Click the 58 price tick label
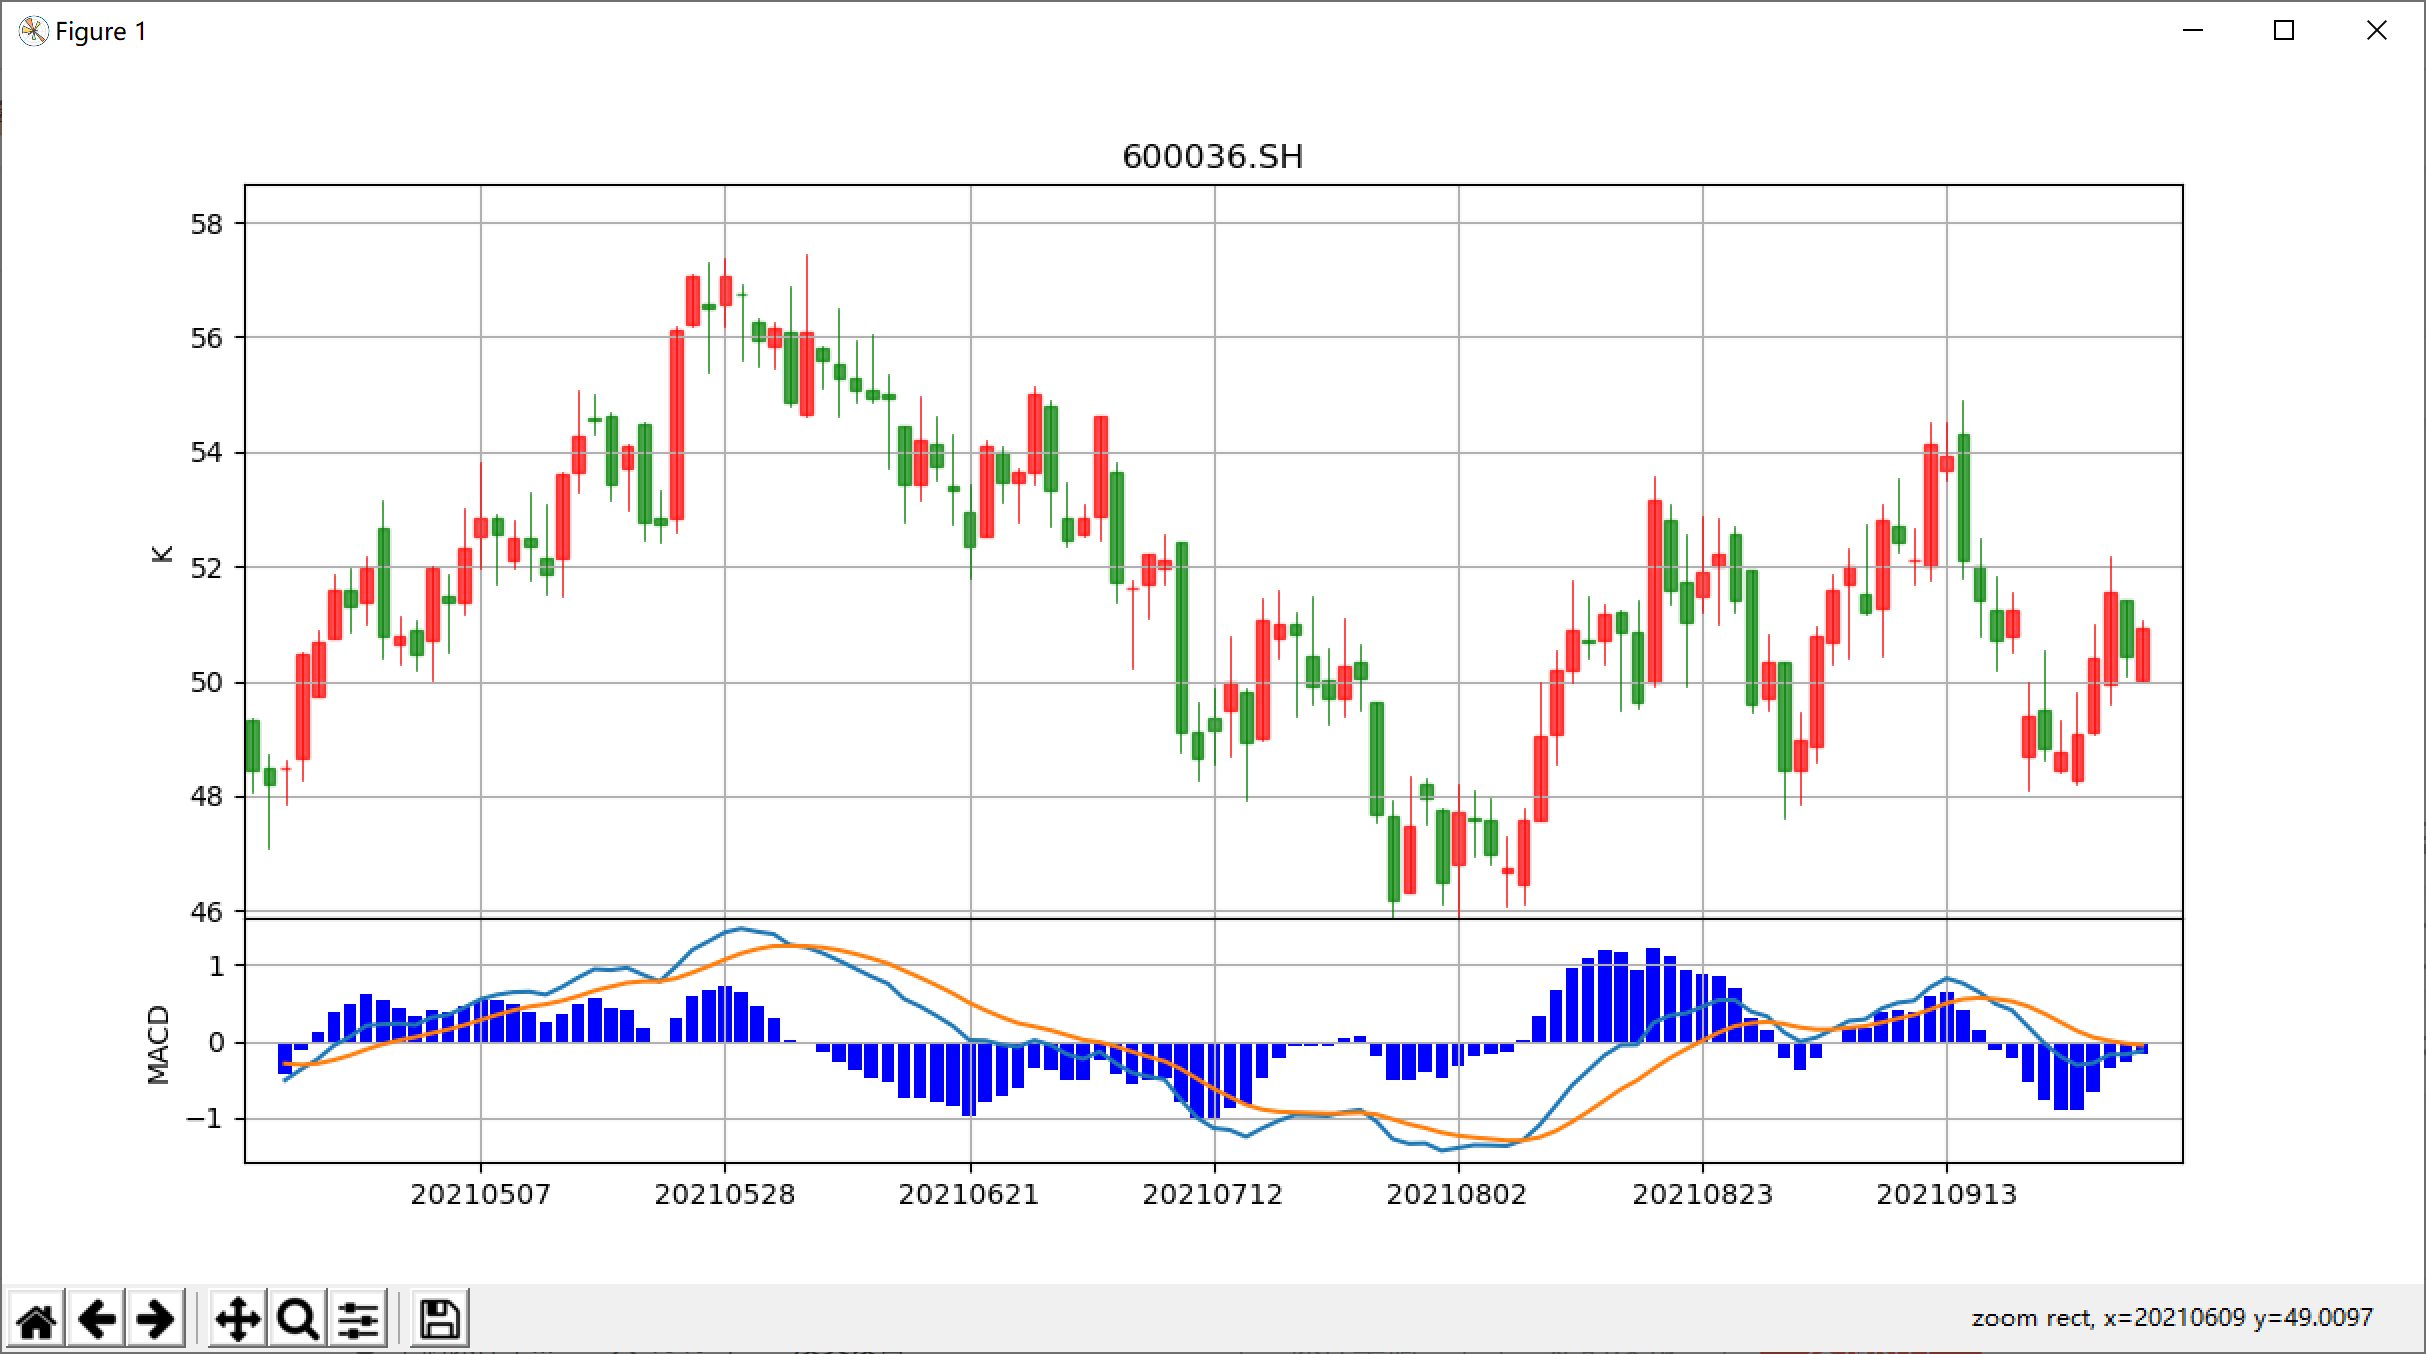 coord(207,224)
